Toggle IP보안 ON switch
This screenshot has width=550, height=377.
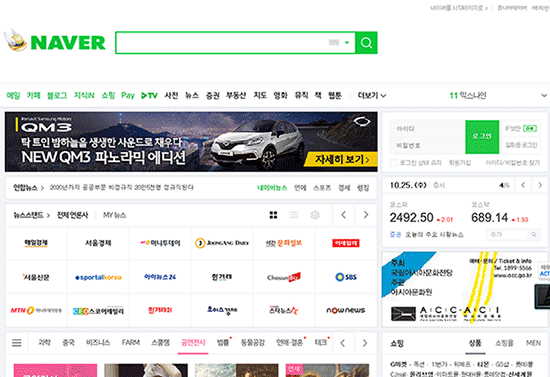pyautogui.click(x=530, y=129)
